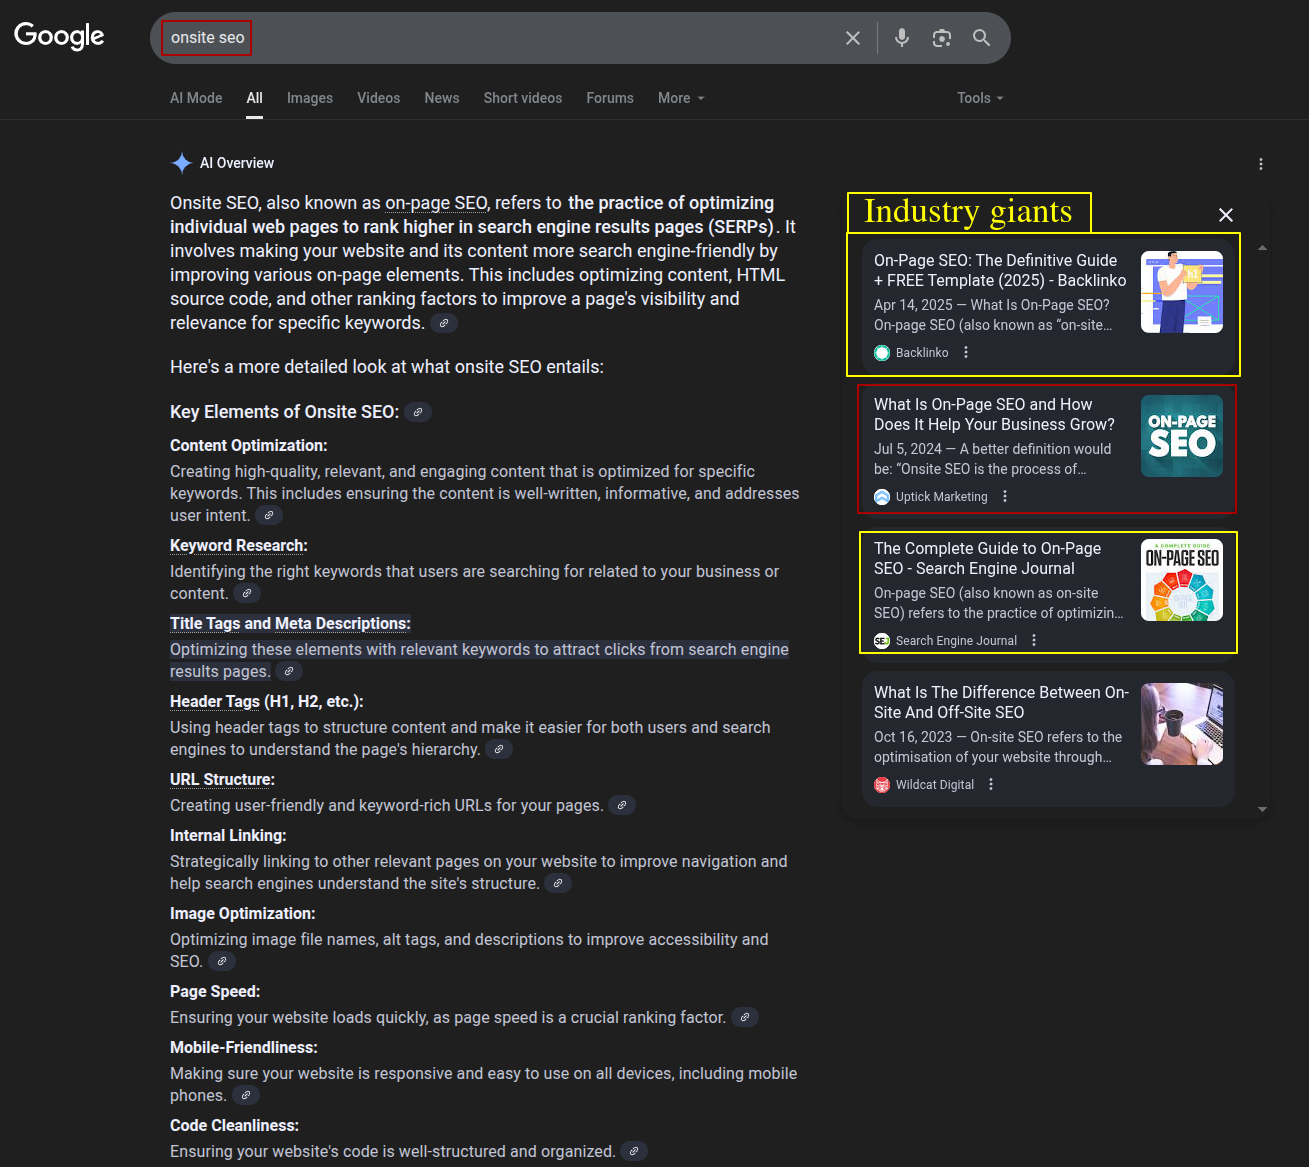Switch to the Images tab
This screenshot has width=1309, height=1167.
tap(310, 98)
